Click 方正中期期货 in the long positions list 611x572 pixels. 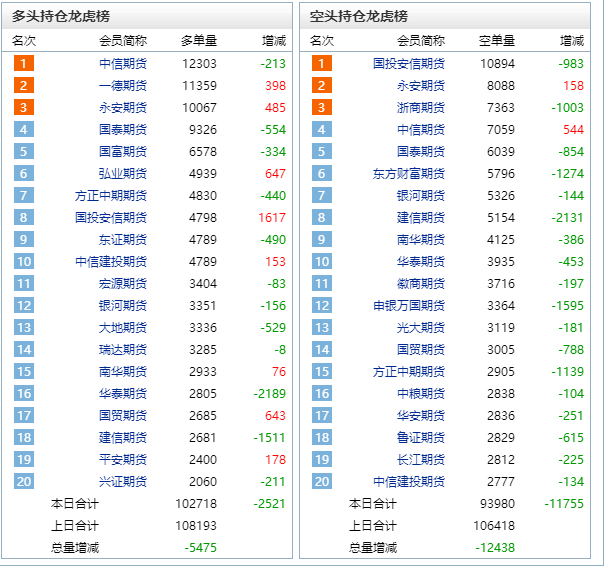pos(111,196)
